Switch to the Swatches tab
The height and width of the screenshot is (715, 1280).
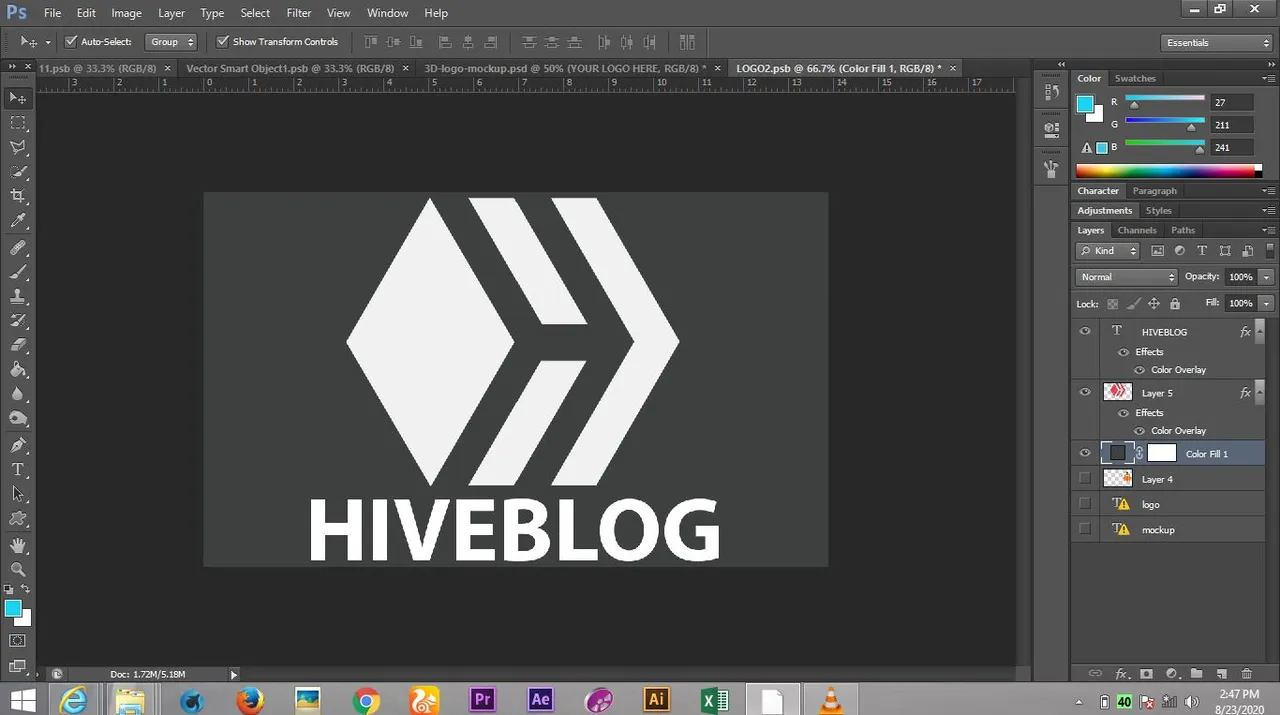click(1135, 78)
